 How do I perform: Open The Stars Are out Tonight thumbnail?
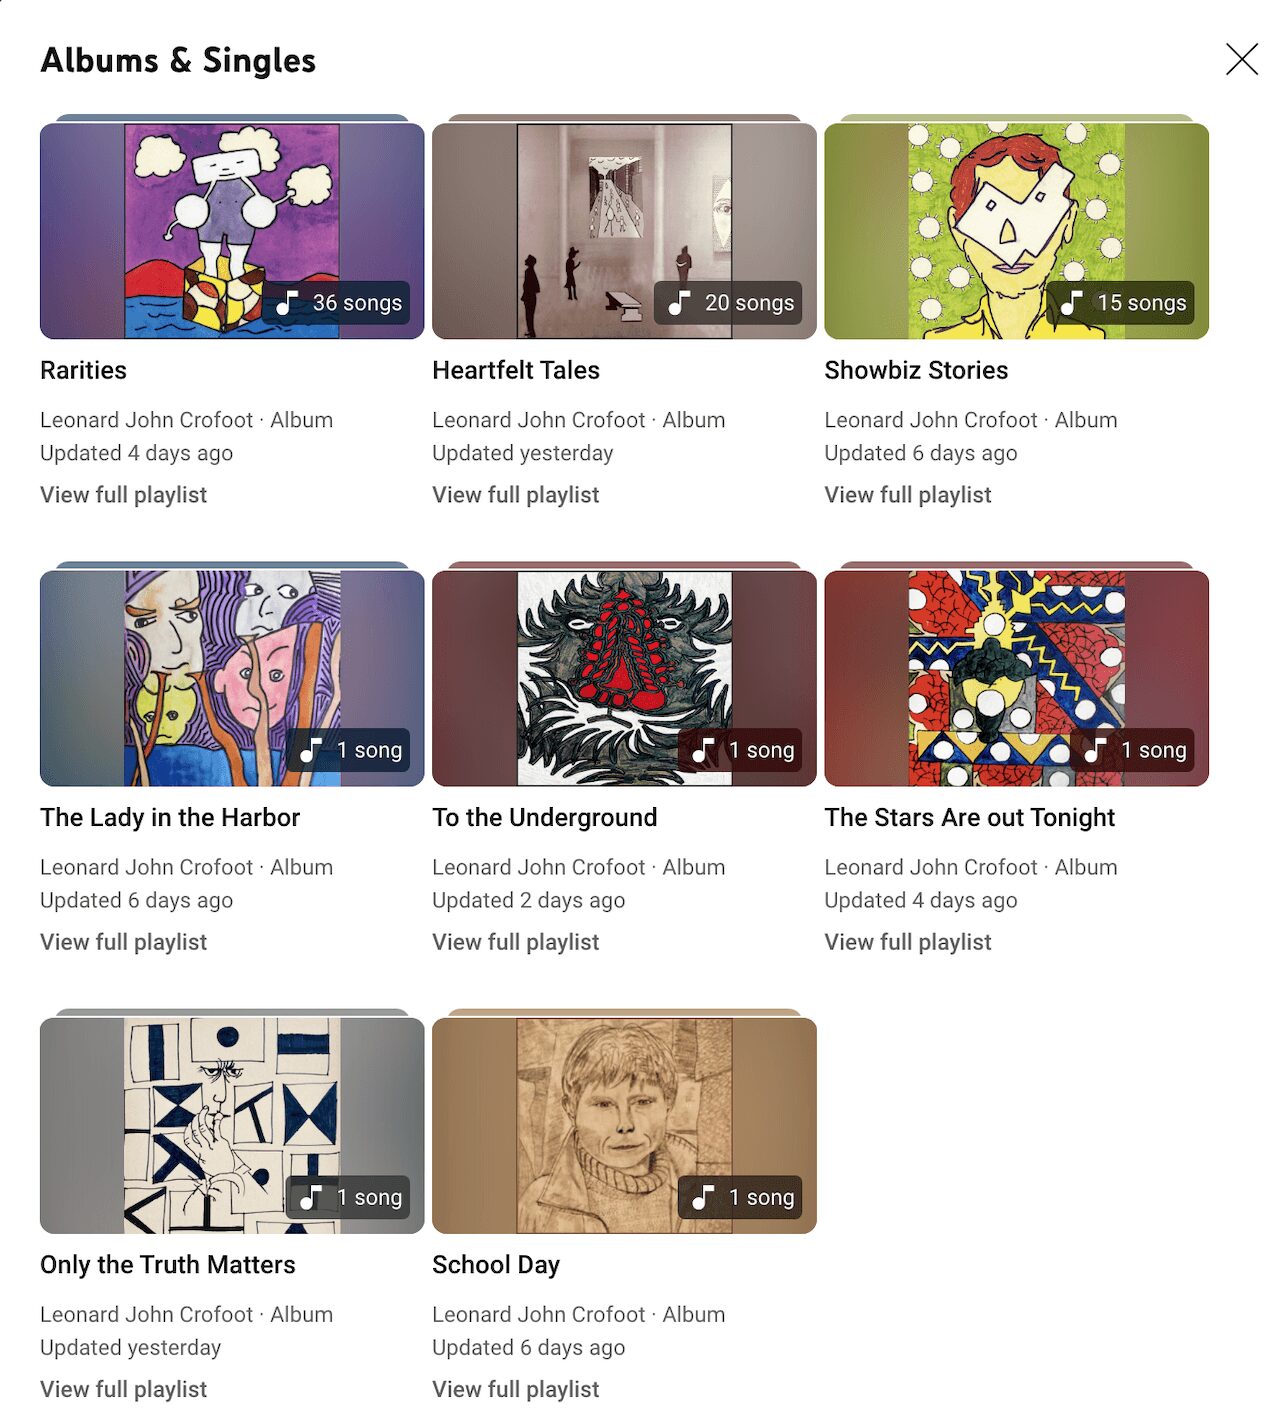click(x=1016, y=678)
